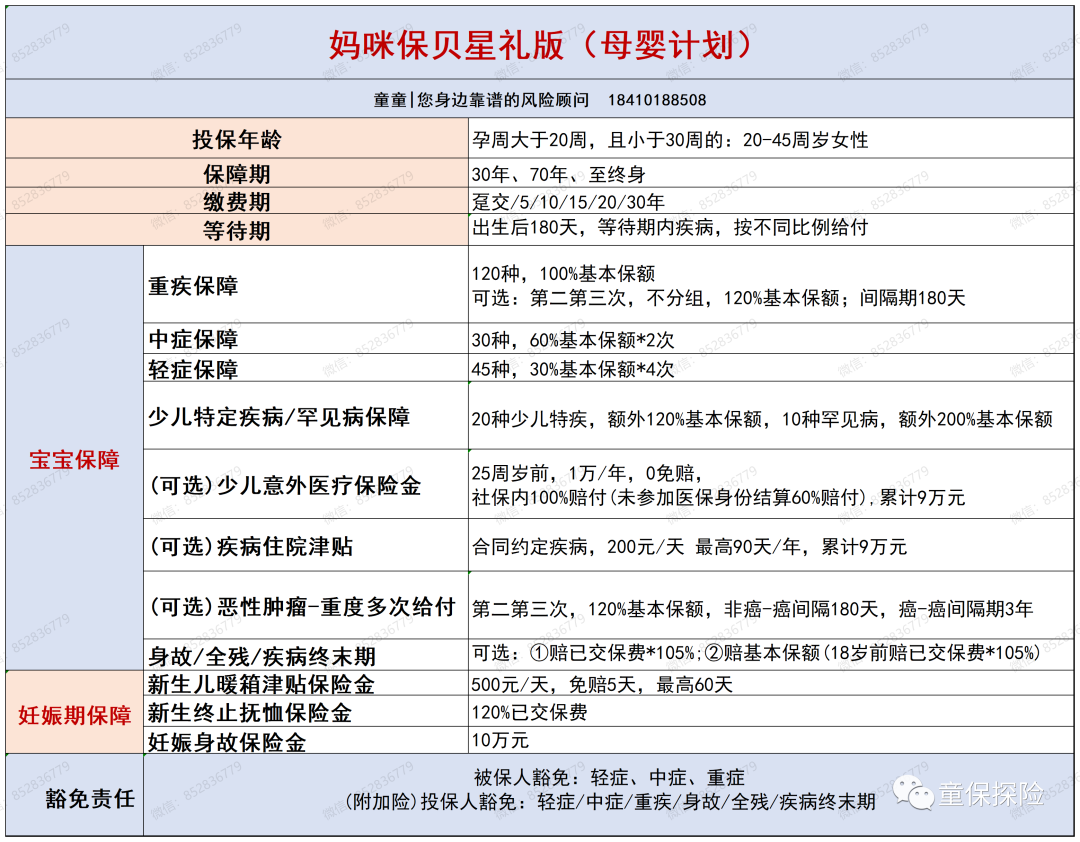Click the cell starting '20种少儿特疾，额外120%基本保额'
Viewport: 1080px width, 842px height.
[x=771, y=415]
